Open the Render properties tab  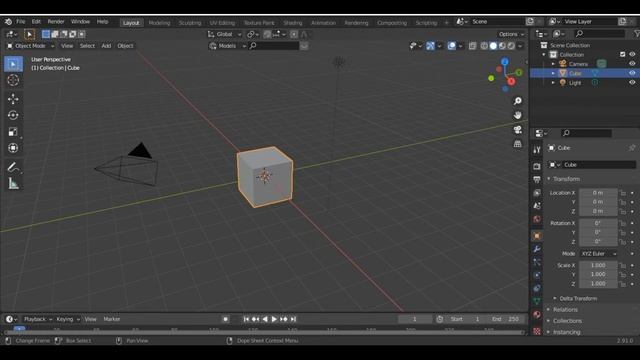click(x=537, y=166)
